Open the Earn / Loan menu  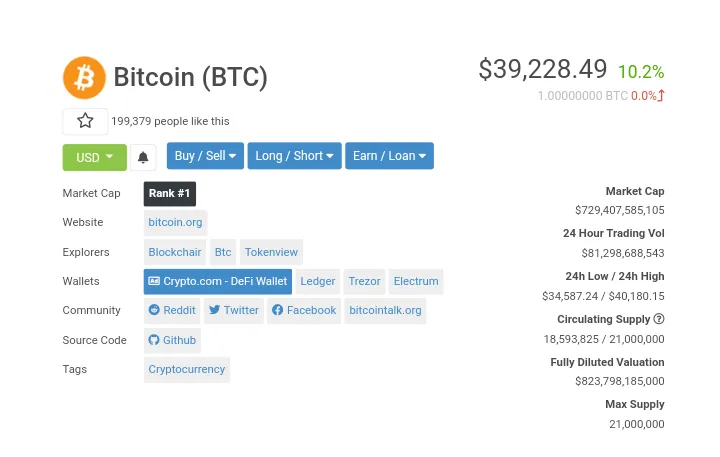pyautogui.click(x=389, y=156)
